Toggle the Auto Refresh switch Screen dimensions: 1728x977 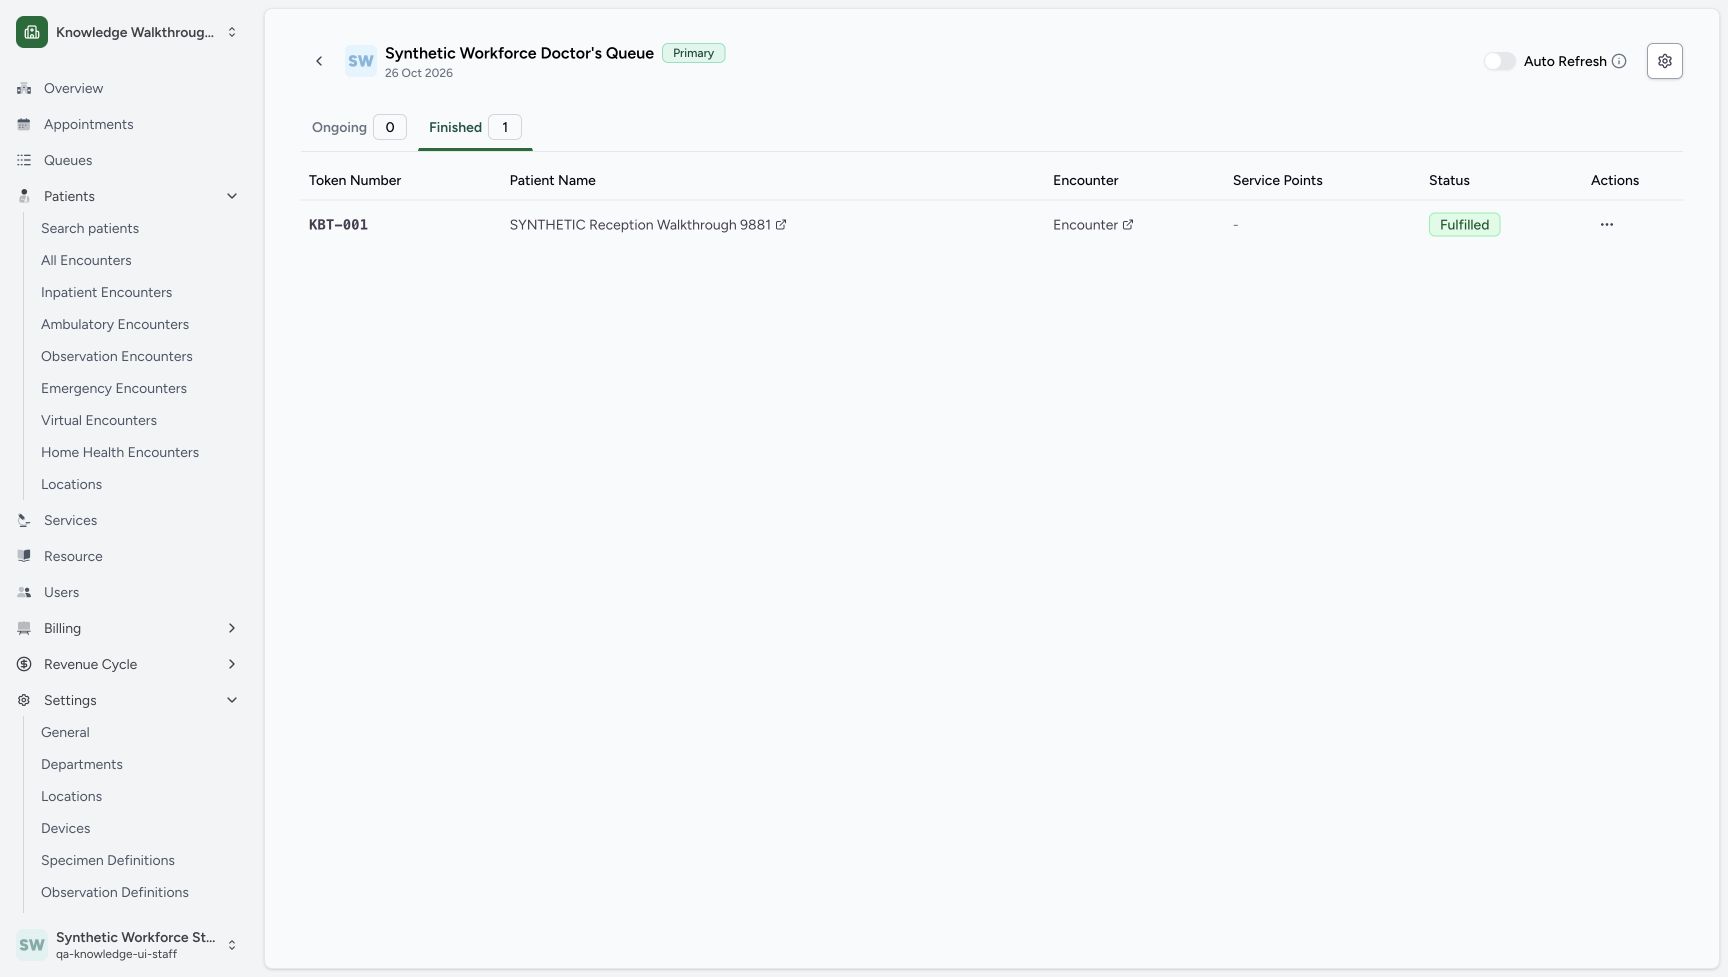[x=1499, y=61]
